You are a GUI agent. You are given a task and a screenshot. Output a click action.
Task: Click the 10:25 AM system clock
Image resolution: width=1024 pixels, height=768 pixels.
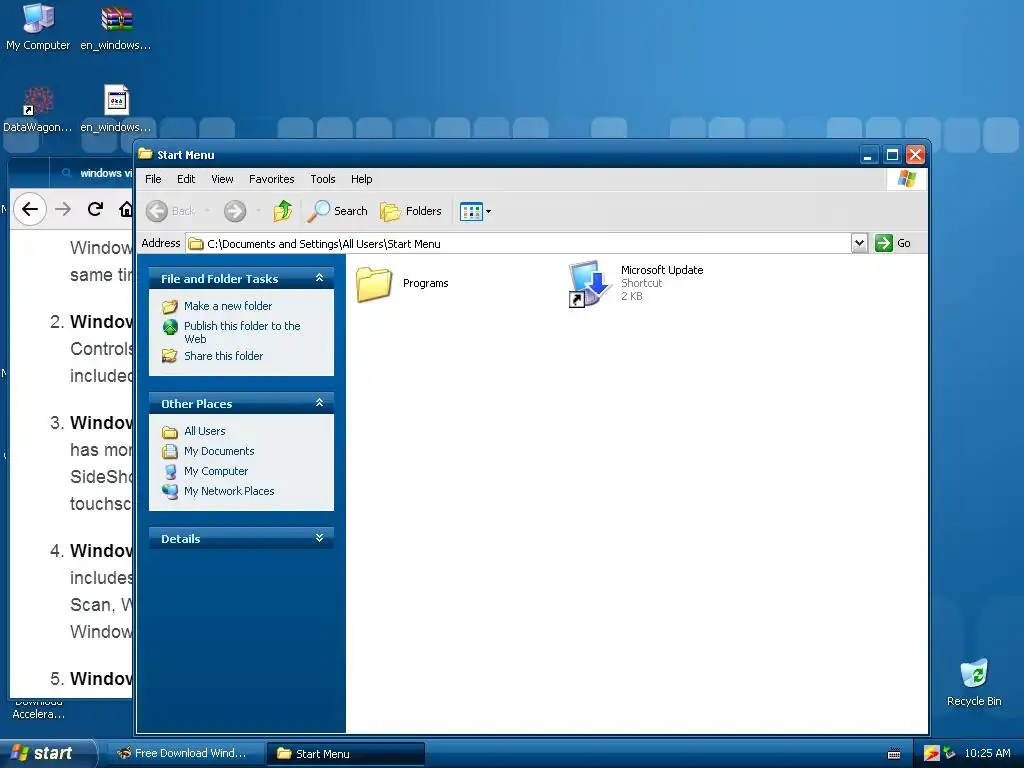(x=987, y=754)
